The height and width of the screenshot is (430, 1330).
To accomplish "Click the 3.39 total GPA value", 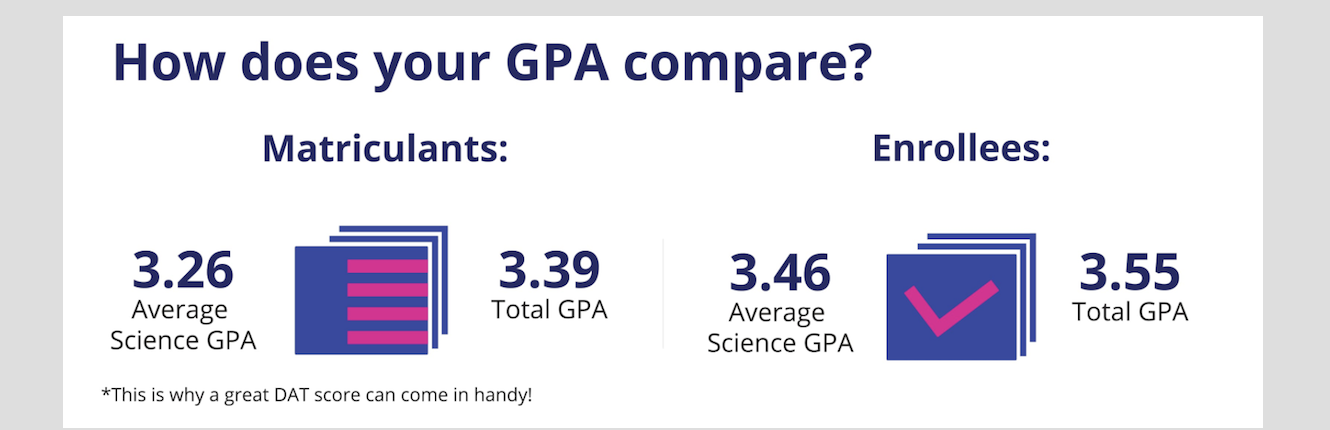I will (x=549, y=270).
